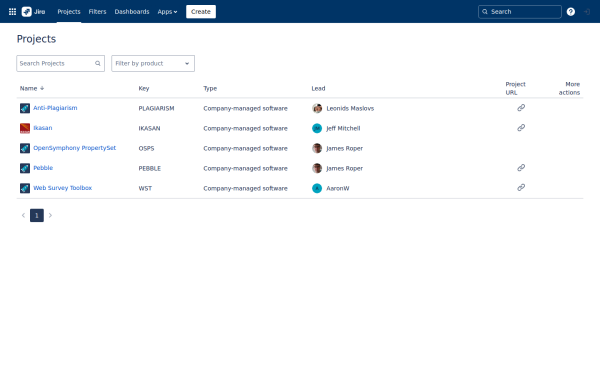The image size is (600, 375).
Task: Click Jeff Mitchell lead name
Action: coord(343,128)
